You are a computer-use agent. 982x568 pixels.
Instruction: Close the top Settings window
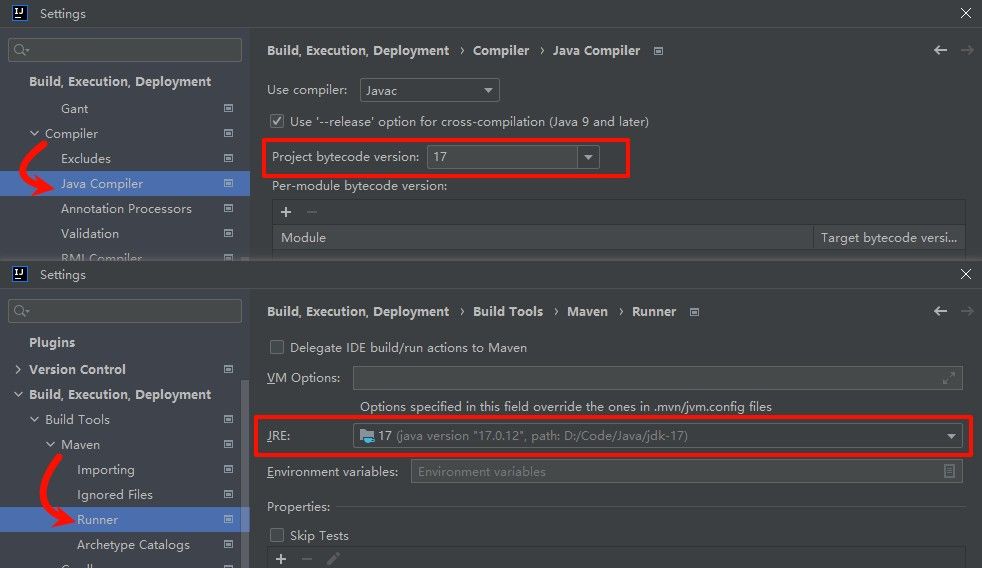pos(966,13)
